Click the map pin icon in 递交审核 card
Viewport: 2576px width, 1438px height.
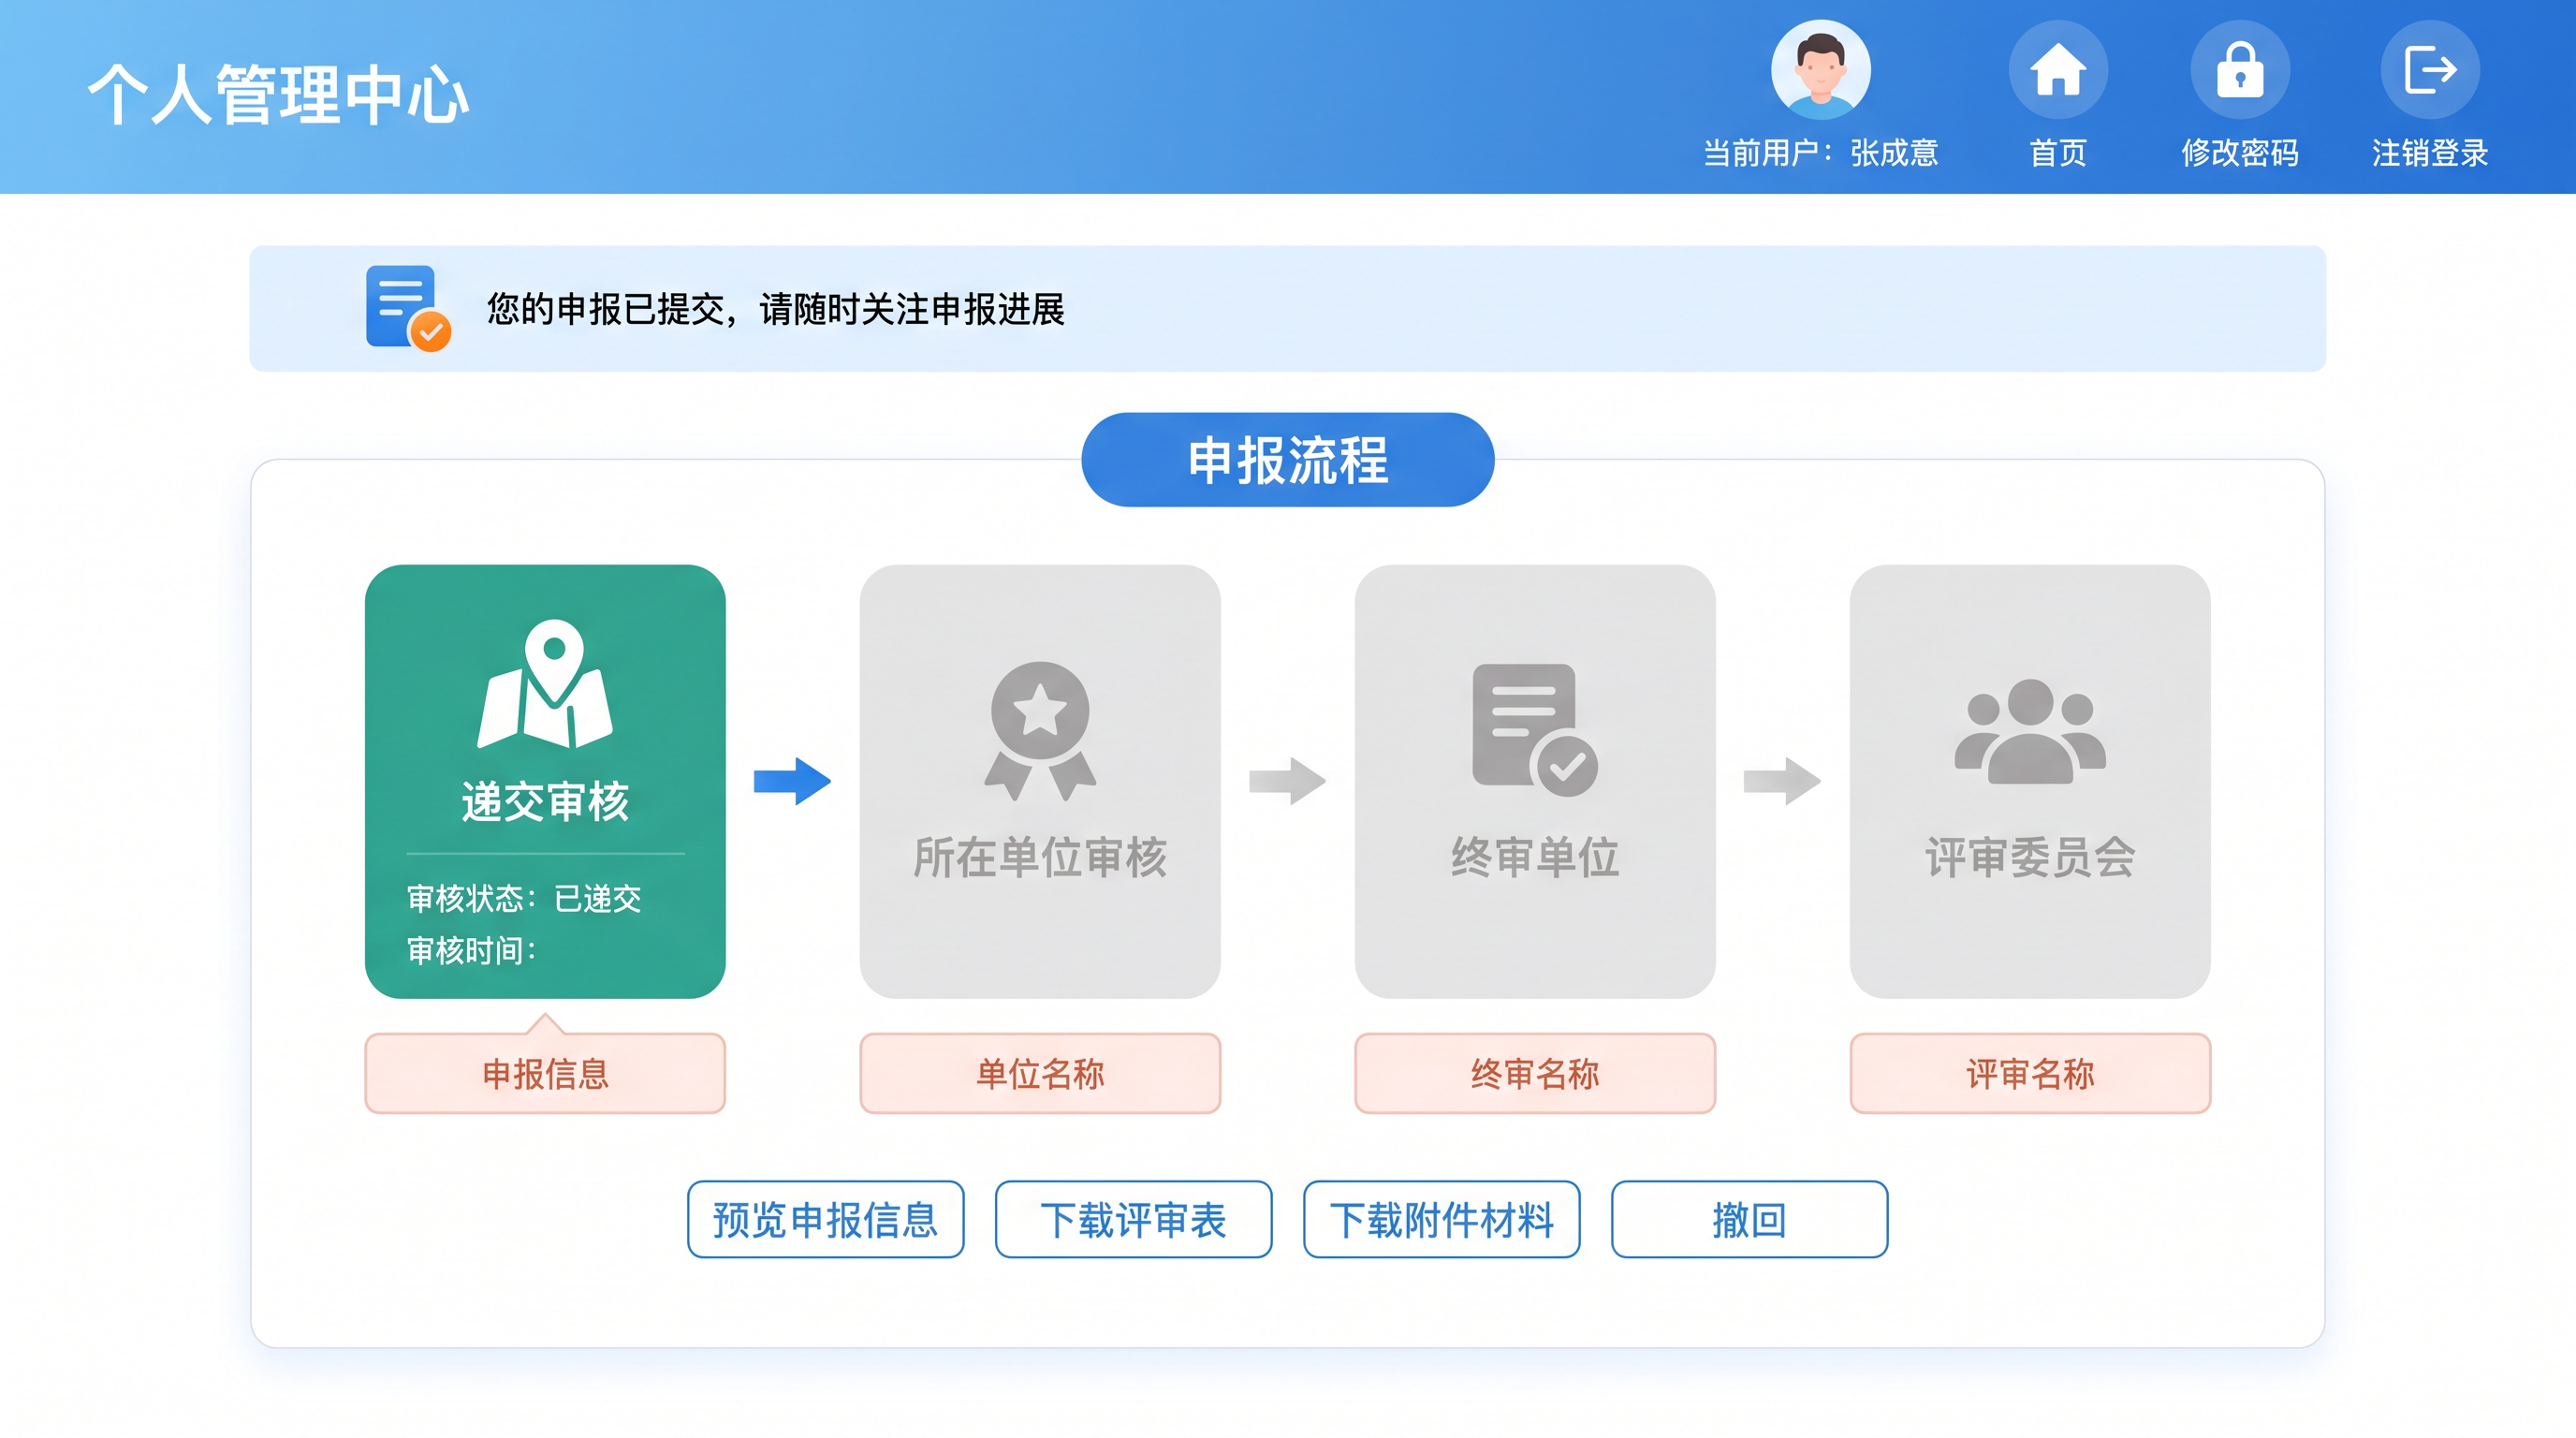click(545, 684)
